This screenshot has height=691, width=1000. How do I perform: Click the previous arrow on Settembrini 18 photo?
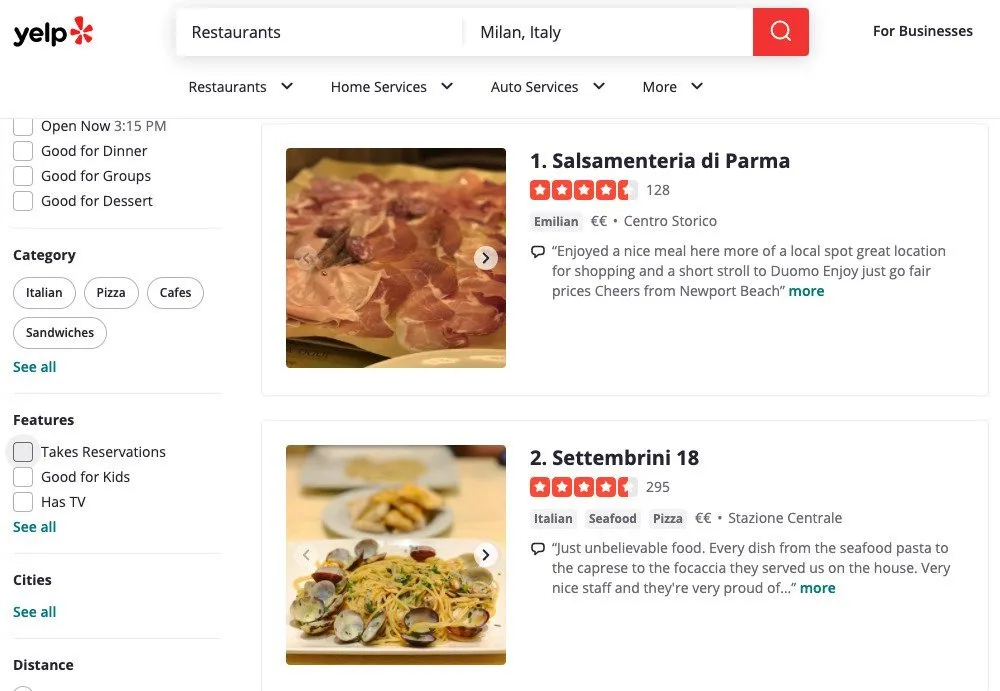306,554
